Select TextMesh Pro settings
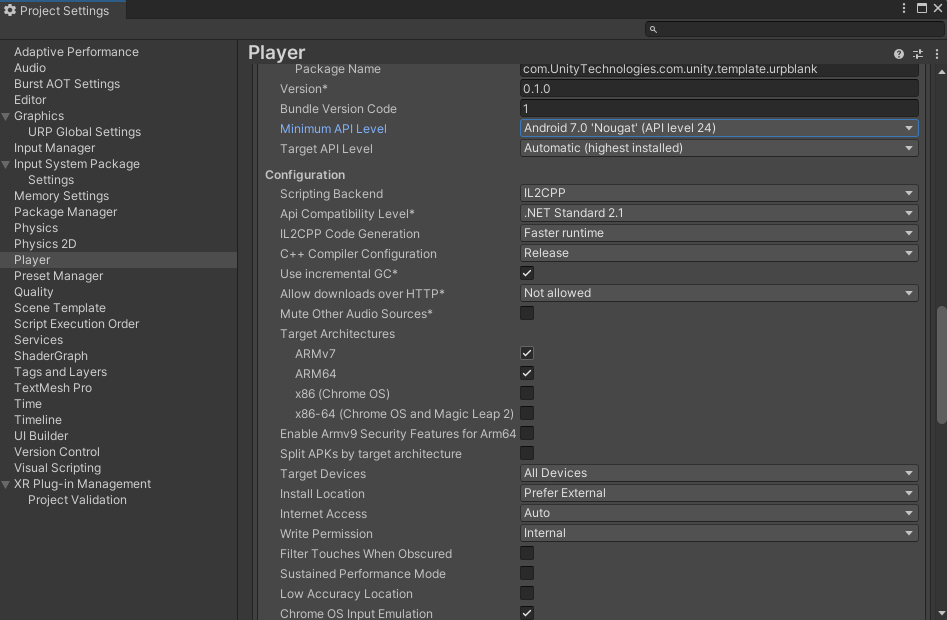The height and width of the screenshot is (620, 947). click(x=53, y=388)
